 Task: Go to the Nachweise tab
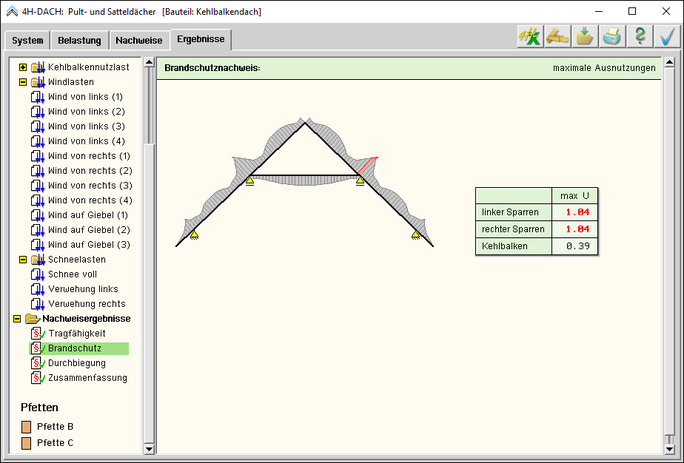pyautogui.click(x=139, y=41)
